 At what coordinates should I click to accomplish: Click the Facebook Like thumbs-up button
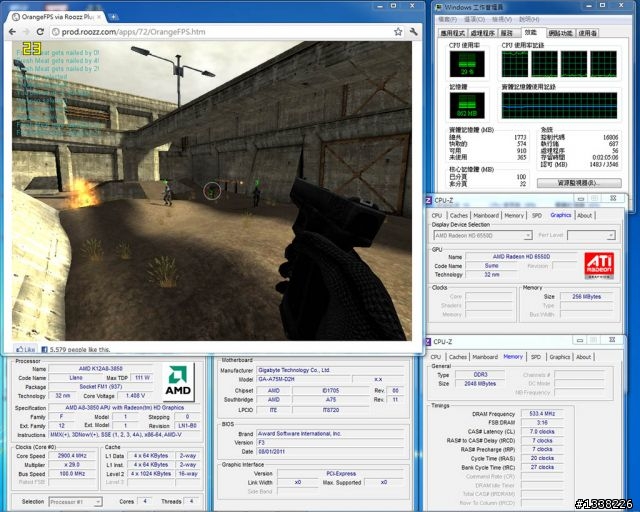(25, 349)
